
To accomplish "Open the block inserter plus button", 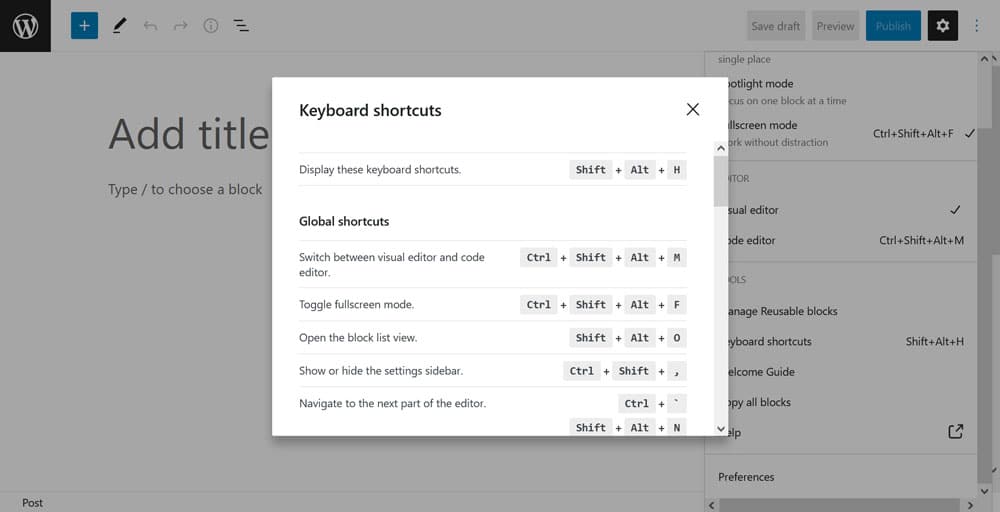I will pos(84,26).
